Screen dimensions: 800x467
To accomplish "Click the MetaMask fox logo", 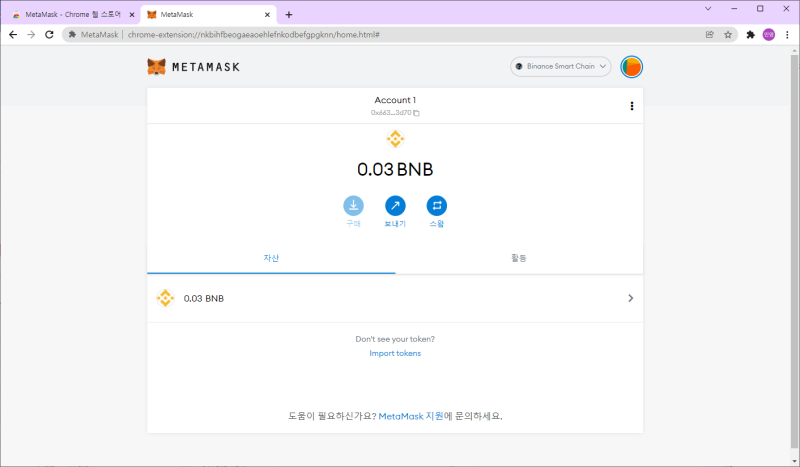I will pyautogui.click(x=156, y=67).
